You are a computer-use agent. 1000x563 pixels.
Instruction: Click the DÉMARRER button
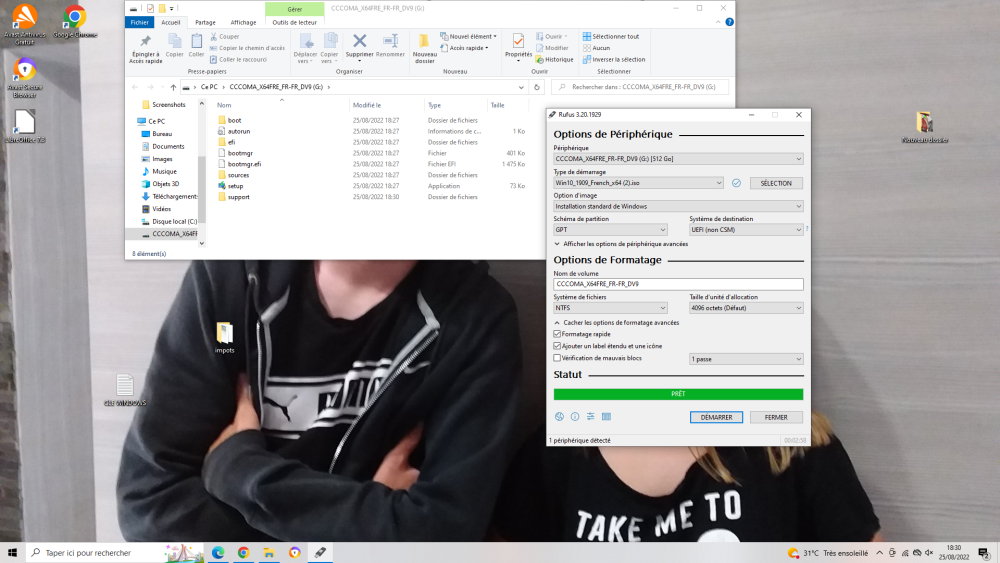pyautogui.click(x=716, y=417)
